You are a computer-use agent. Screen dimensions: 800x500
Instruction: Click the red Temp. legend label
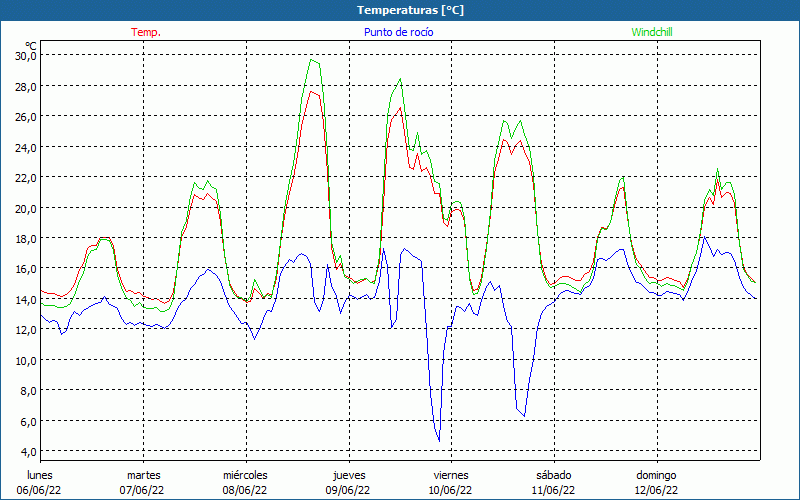tap(146, 32)
